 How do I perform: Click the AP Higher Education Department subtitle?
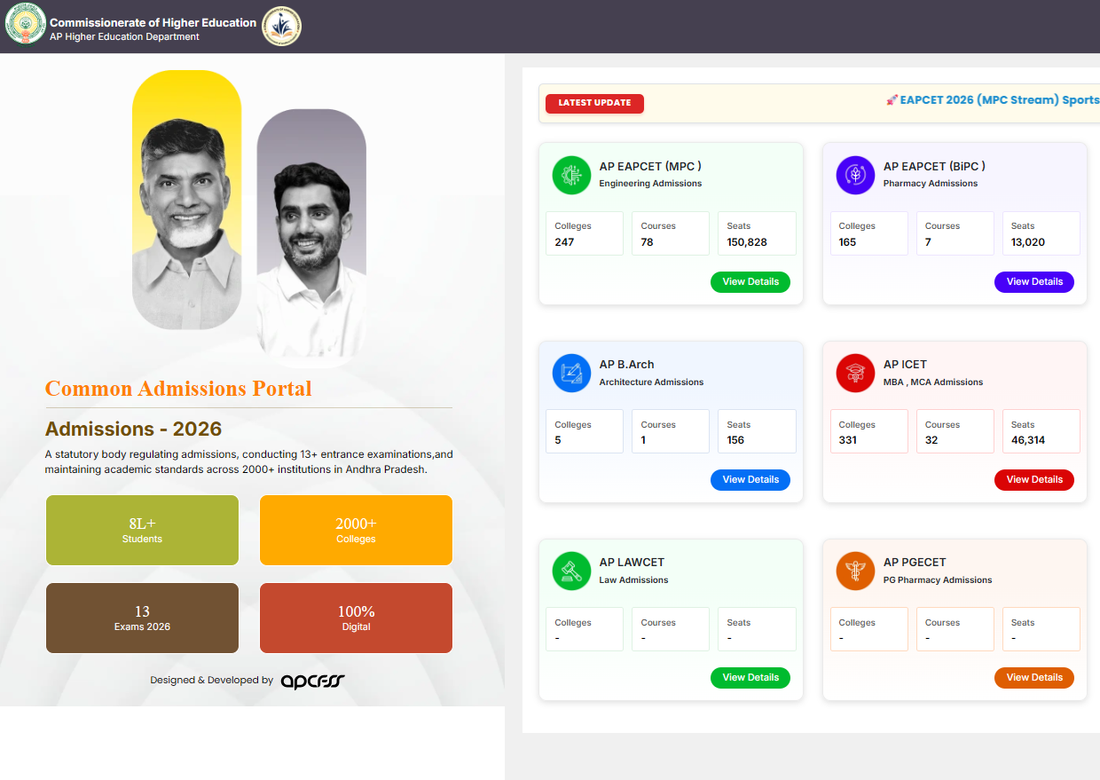(x=124, y=37)
